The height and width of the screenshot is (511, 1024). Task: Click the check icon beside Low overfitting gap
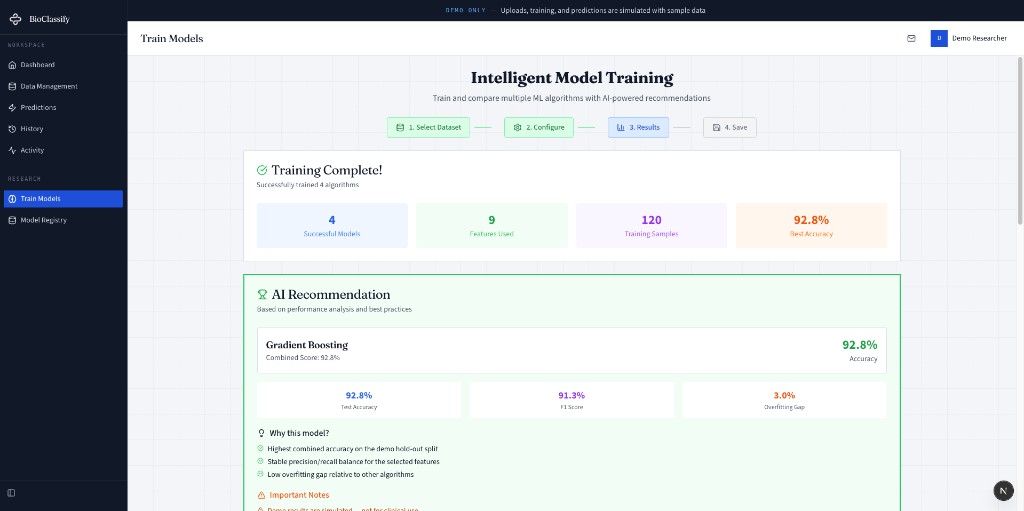tap(261, 474)
